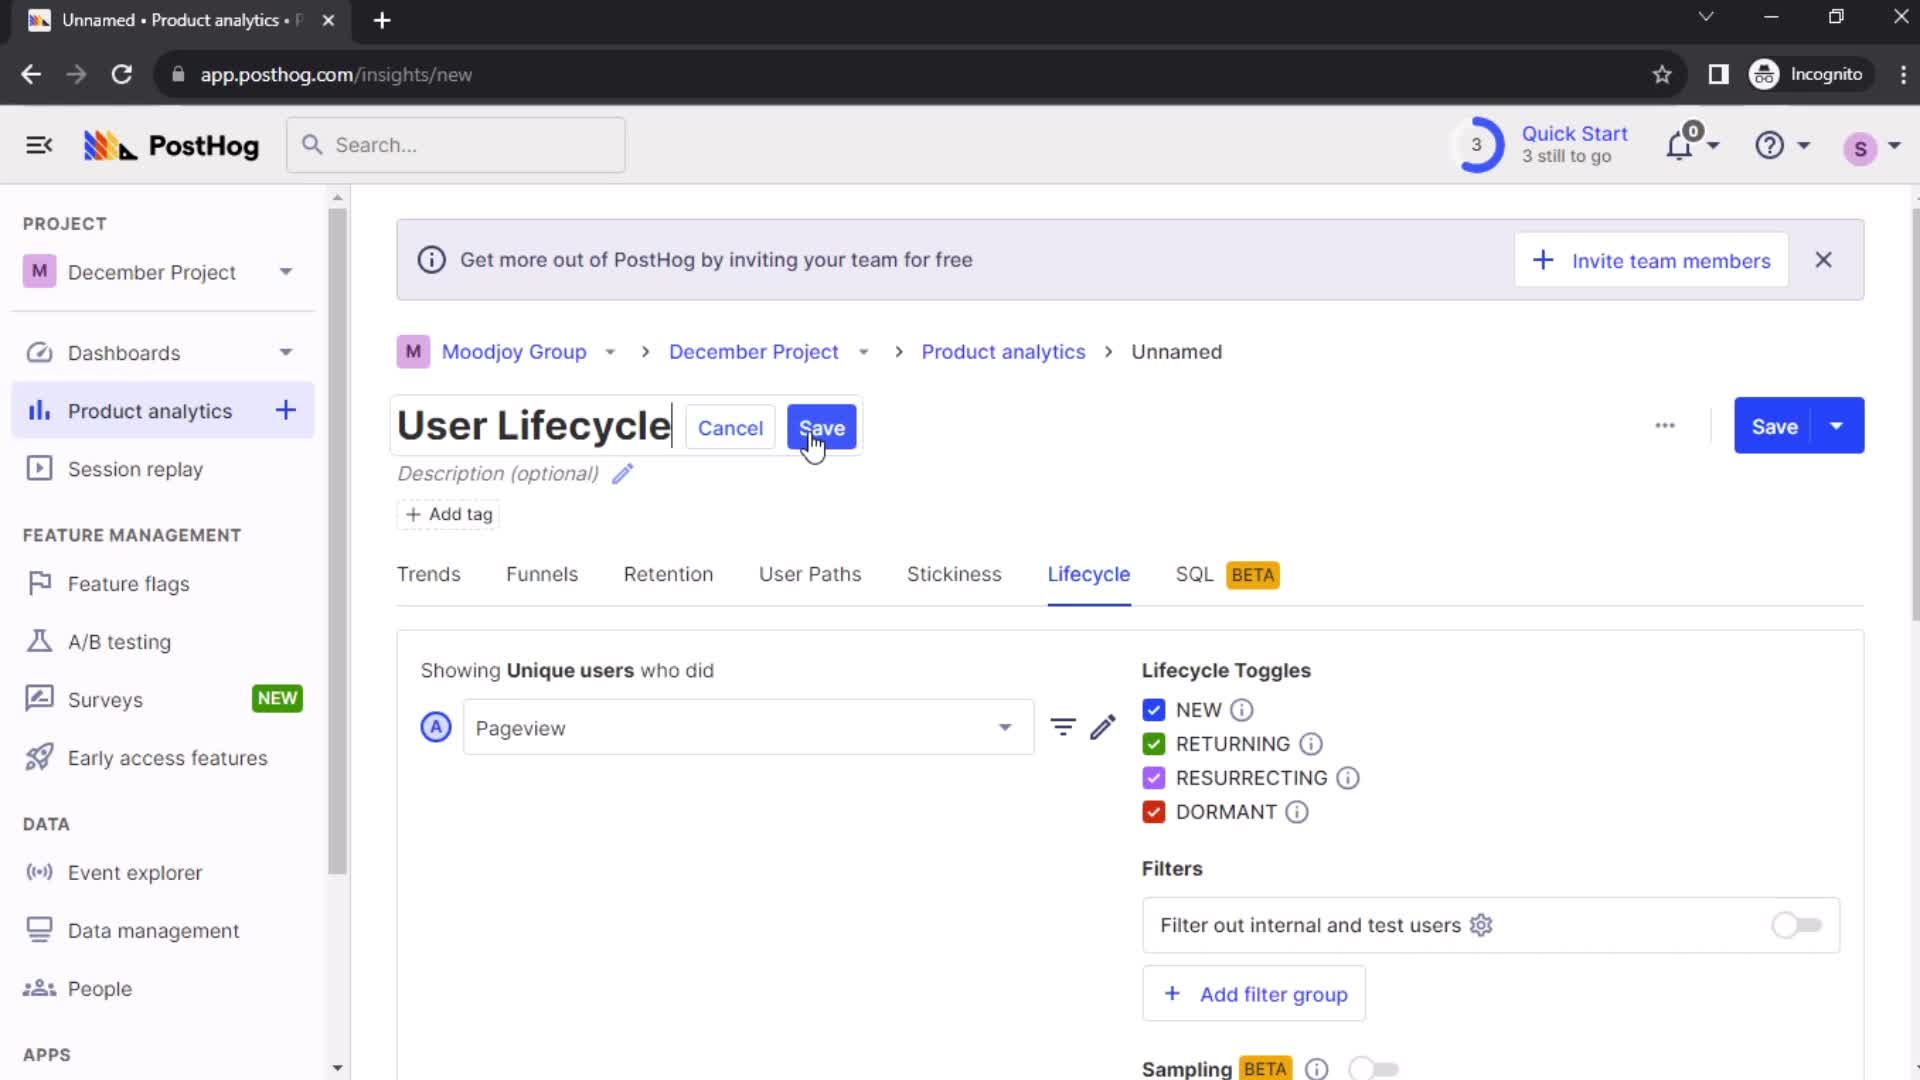Collapse the sidebar with hamburger icon
Image resolution: width=1920 pixels, height=1080 pixels.
[x=39, y=146]
